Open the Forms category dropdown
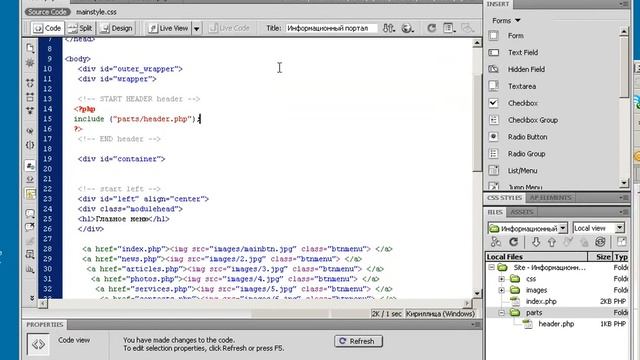 506,20
